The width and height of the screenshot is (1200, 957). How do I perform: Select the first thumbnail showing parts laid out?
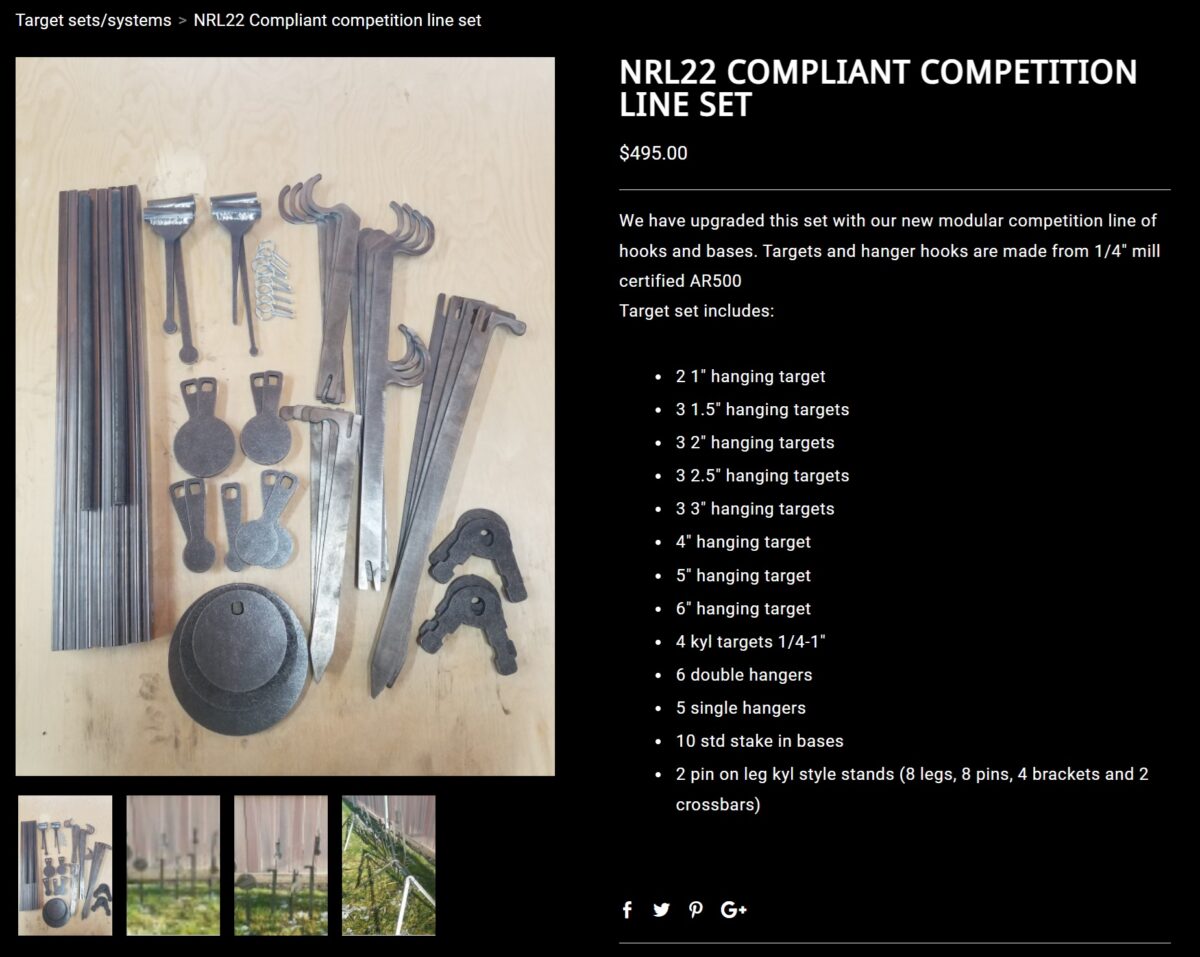point(65,865)
